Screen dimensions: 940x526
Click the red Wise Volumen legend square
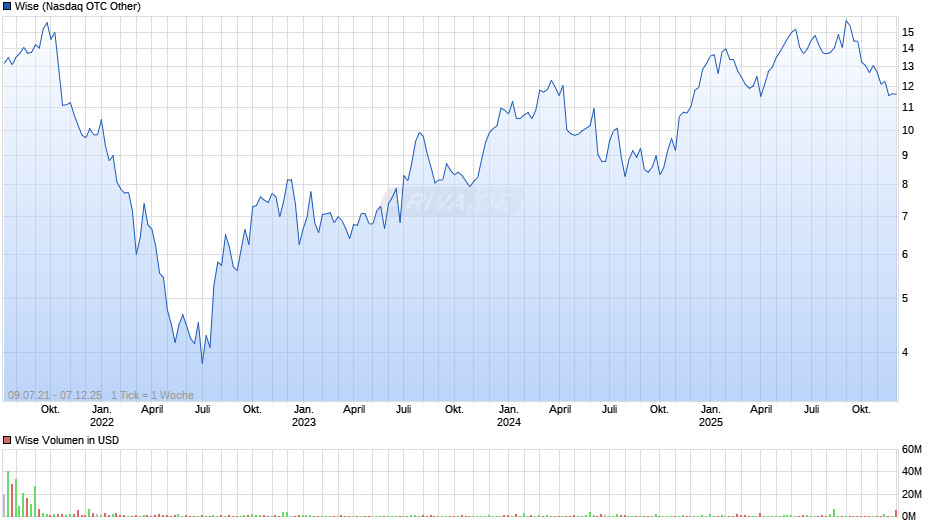click(7, 440)
